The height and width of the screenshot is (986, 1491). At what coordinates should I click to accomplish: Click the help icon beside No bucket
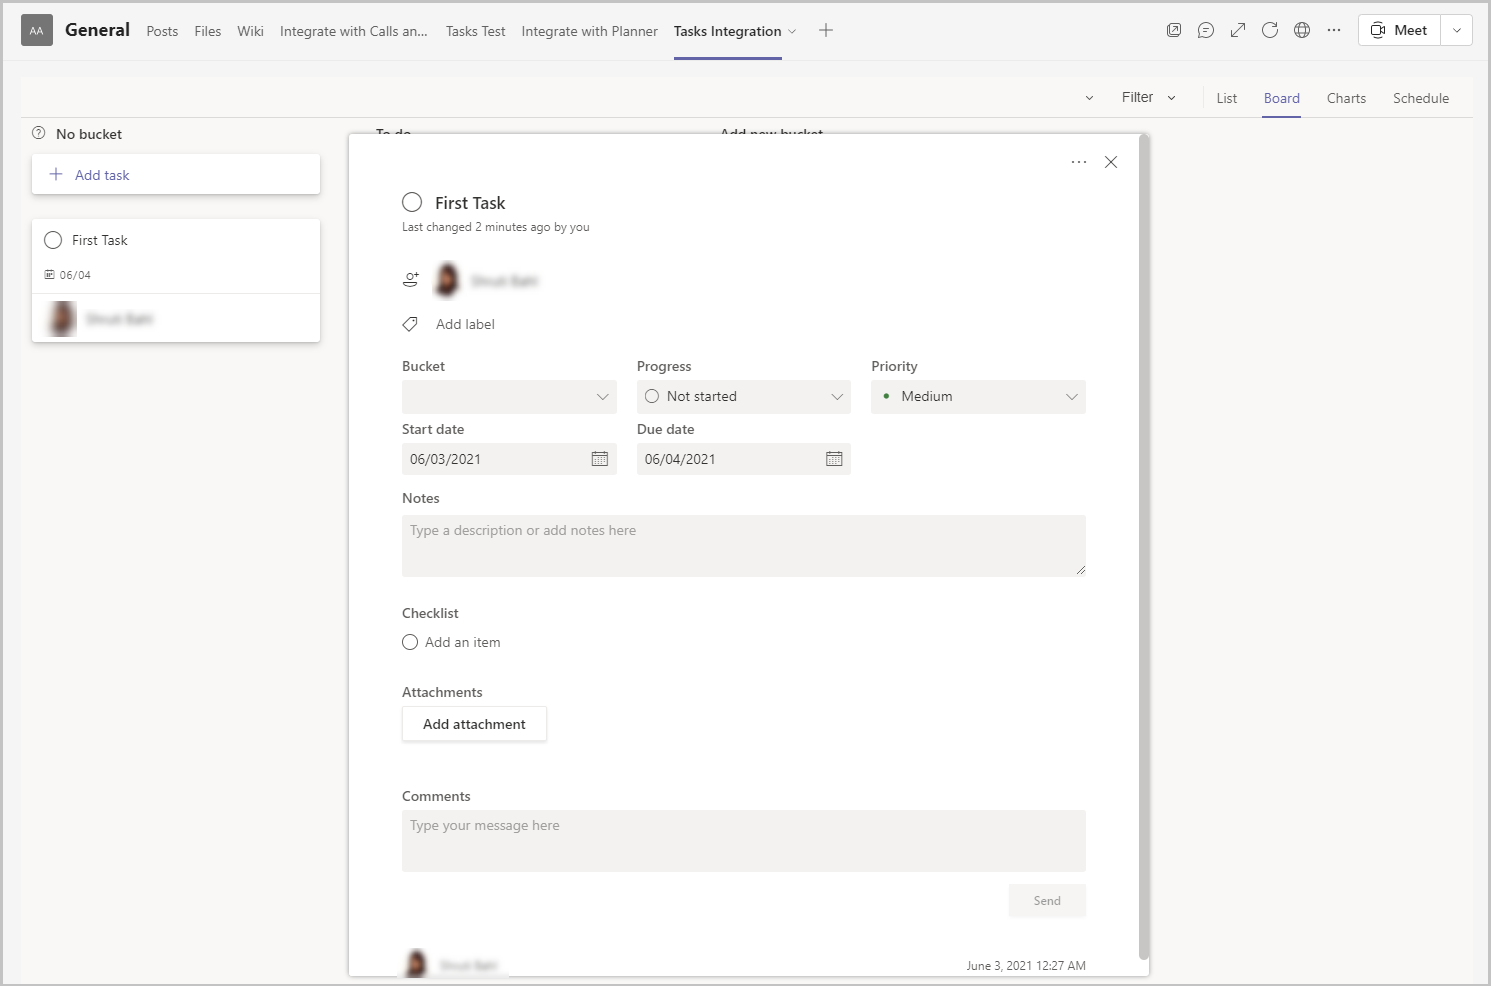(x=39, y=133)
